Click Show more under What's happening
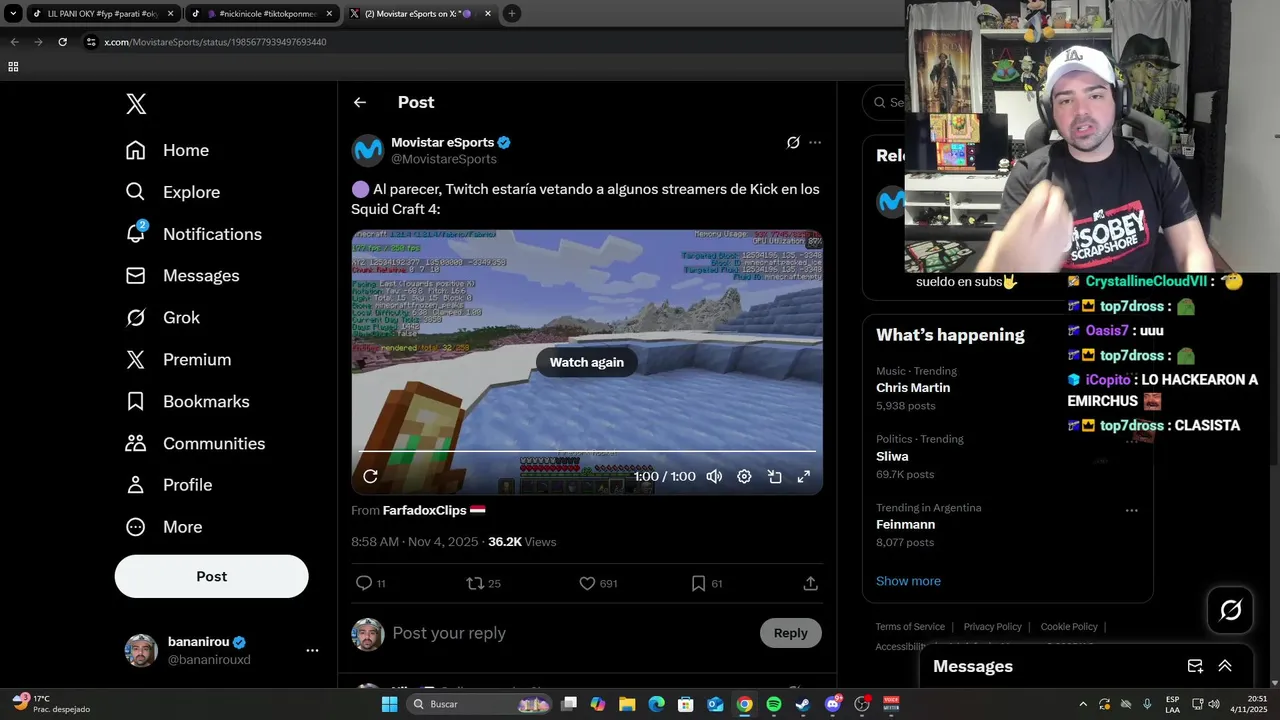Image resolution: width=1280 pixels, height=720 pixels. (908, 581)
